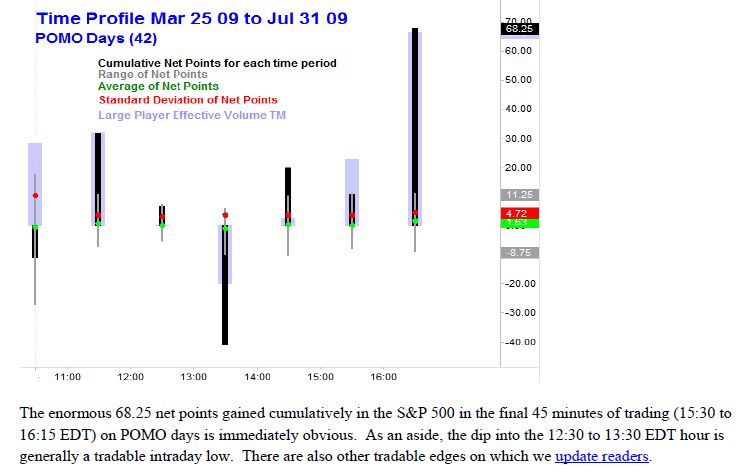Click the 68.25 black price label
Viewport: 748px width, 473px height.
(x=519, y=29)
